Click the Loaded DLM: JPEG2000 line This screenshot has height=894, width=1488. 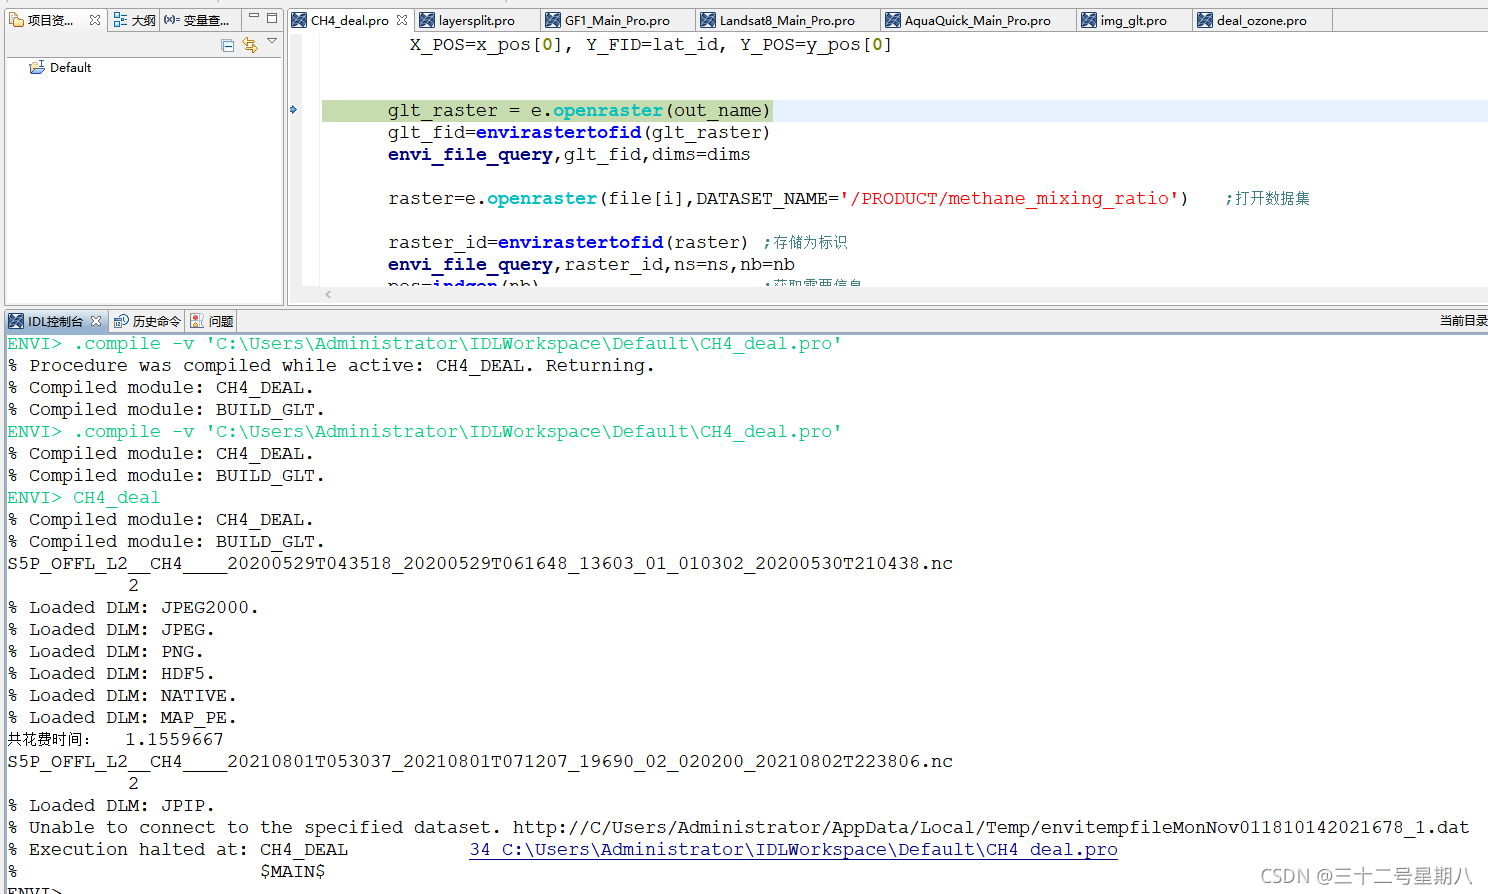coord(133,607)
